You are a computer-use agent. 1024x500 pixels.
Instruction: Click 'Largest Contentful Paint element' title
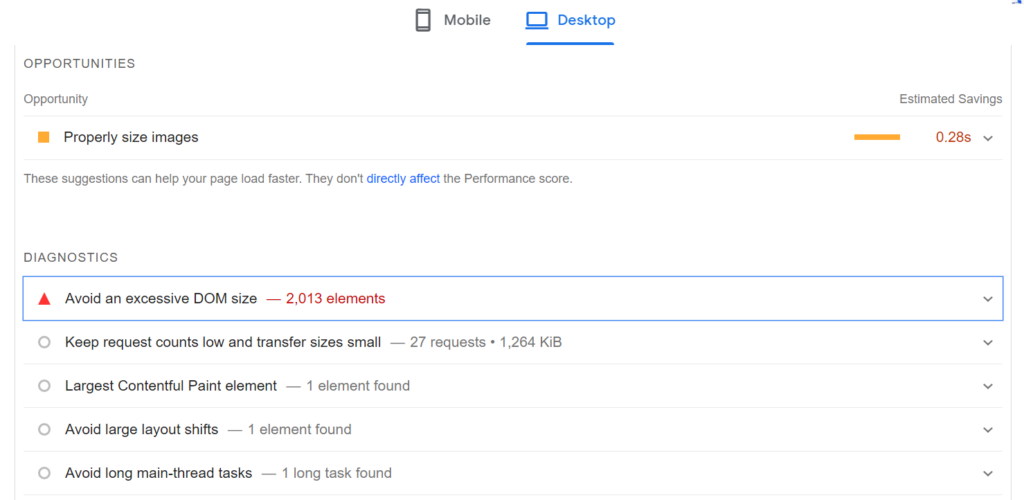coord(170,386)
